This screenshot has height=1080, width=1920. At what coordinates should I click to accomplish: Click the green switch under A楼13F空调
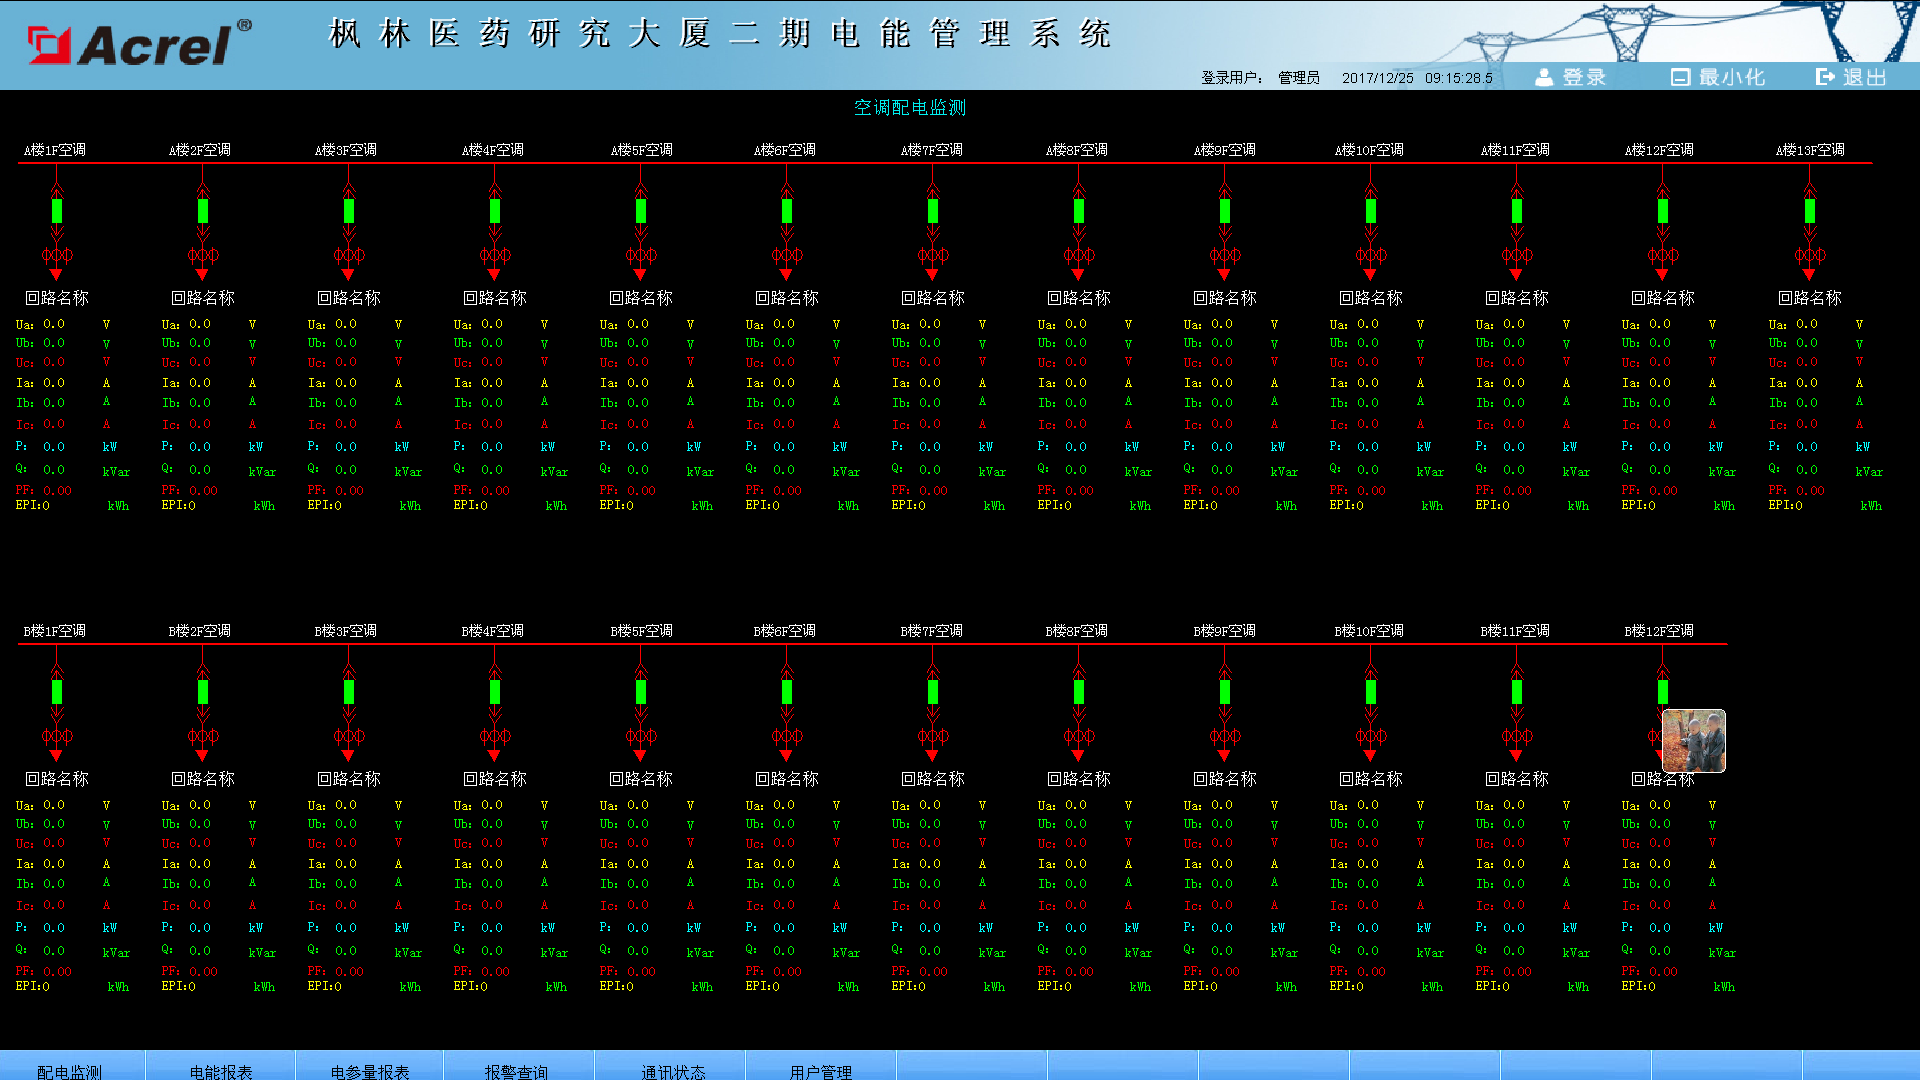pyautogui.click(x=1809, y=211)
